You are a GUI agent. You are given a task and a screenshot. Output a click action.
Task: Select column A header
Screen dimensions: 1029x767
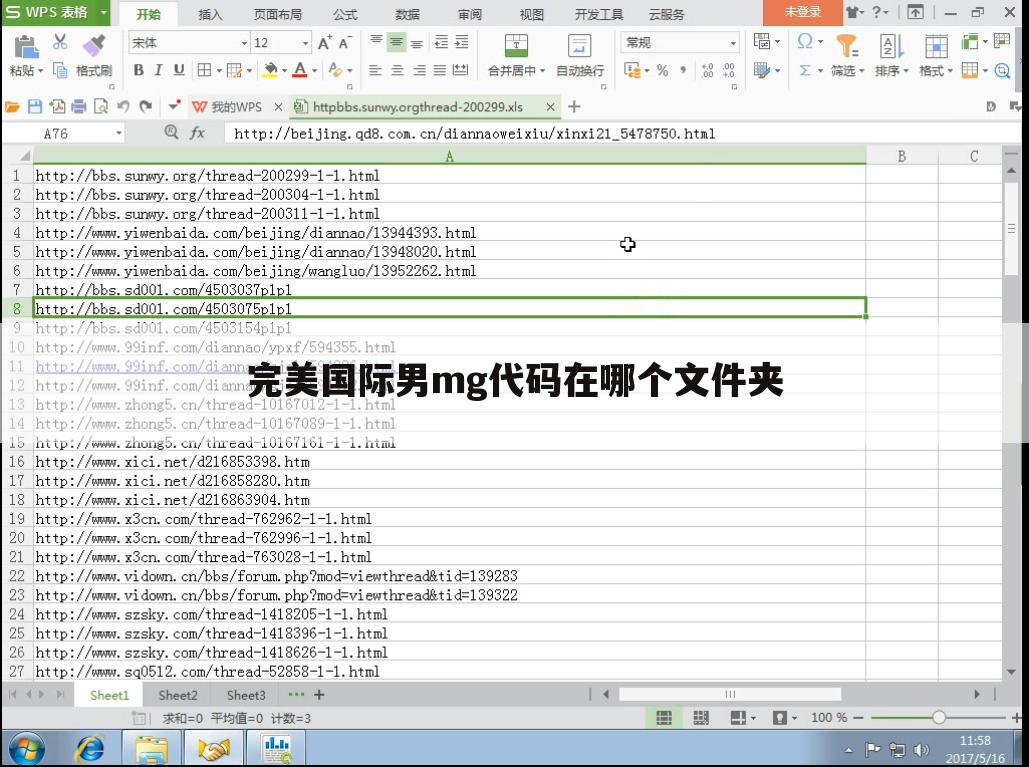point(450,156)
